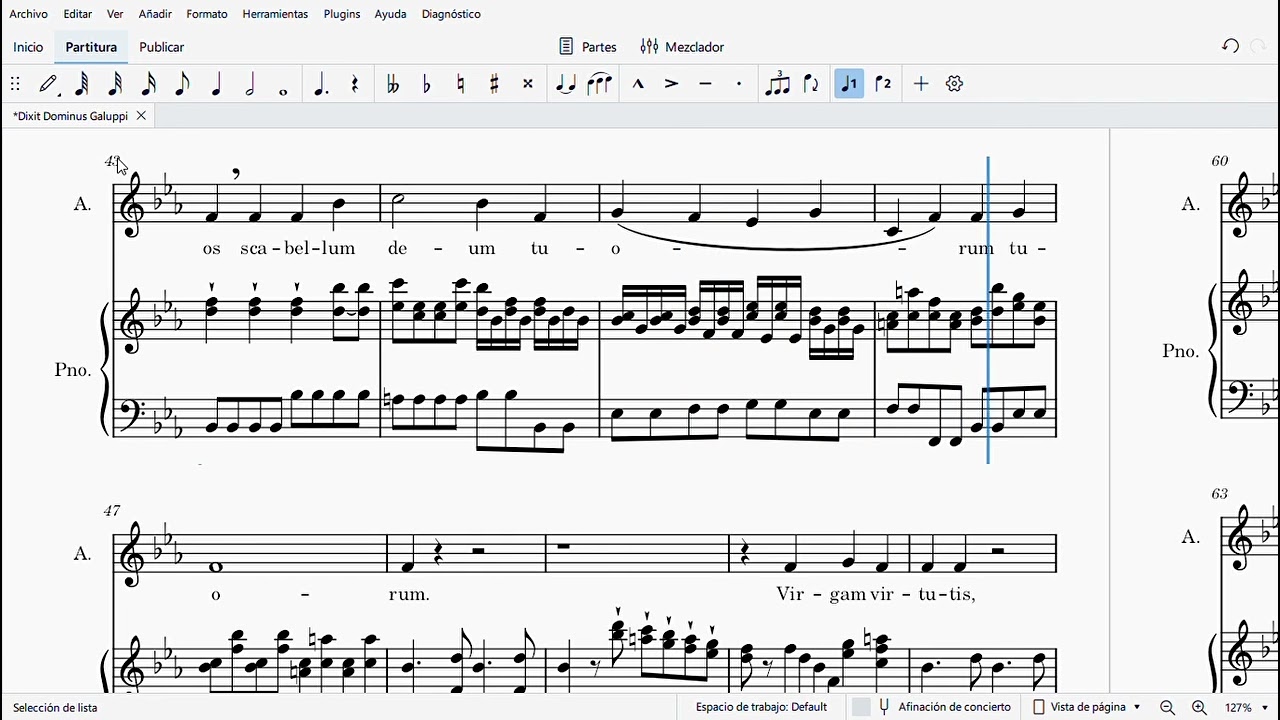Open the Partes panel
1280x720 pixels.
[588, 47]
